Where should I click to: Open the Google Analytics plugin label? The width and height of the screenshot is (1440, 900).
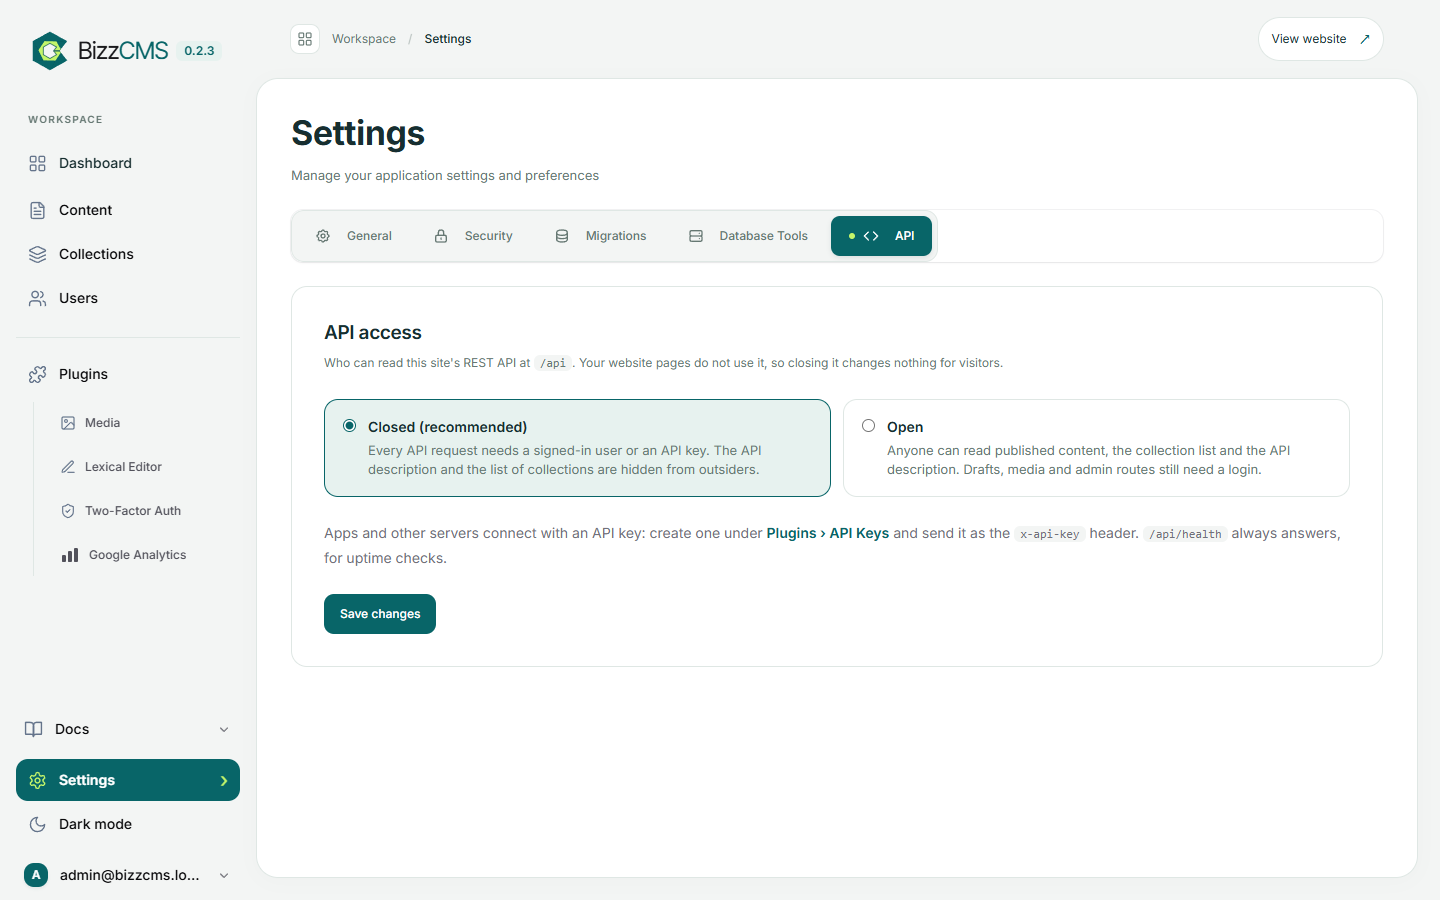point(138,555)
